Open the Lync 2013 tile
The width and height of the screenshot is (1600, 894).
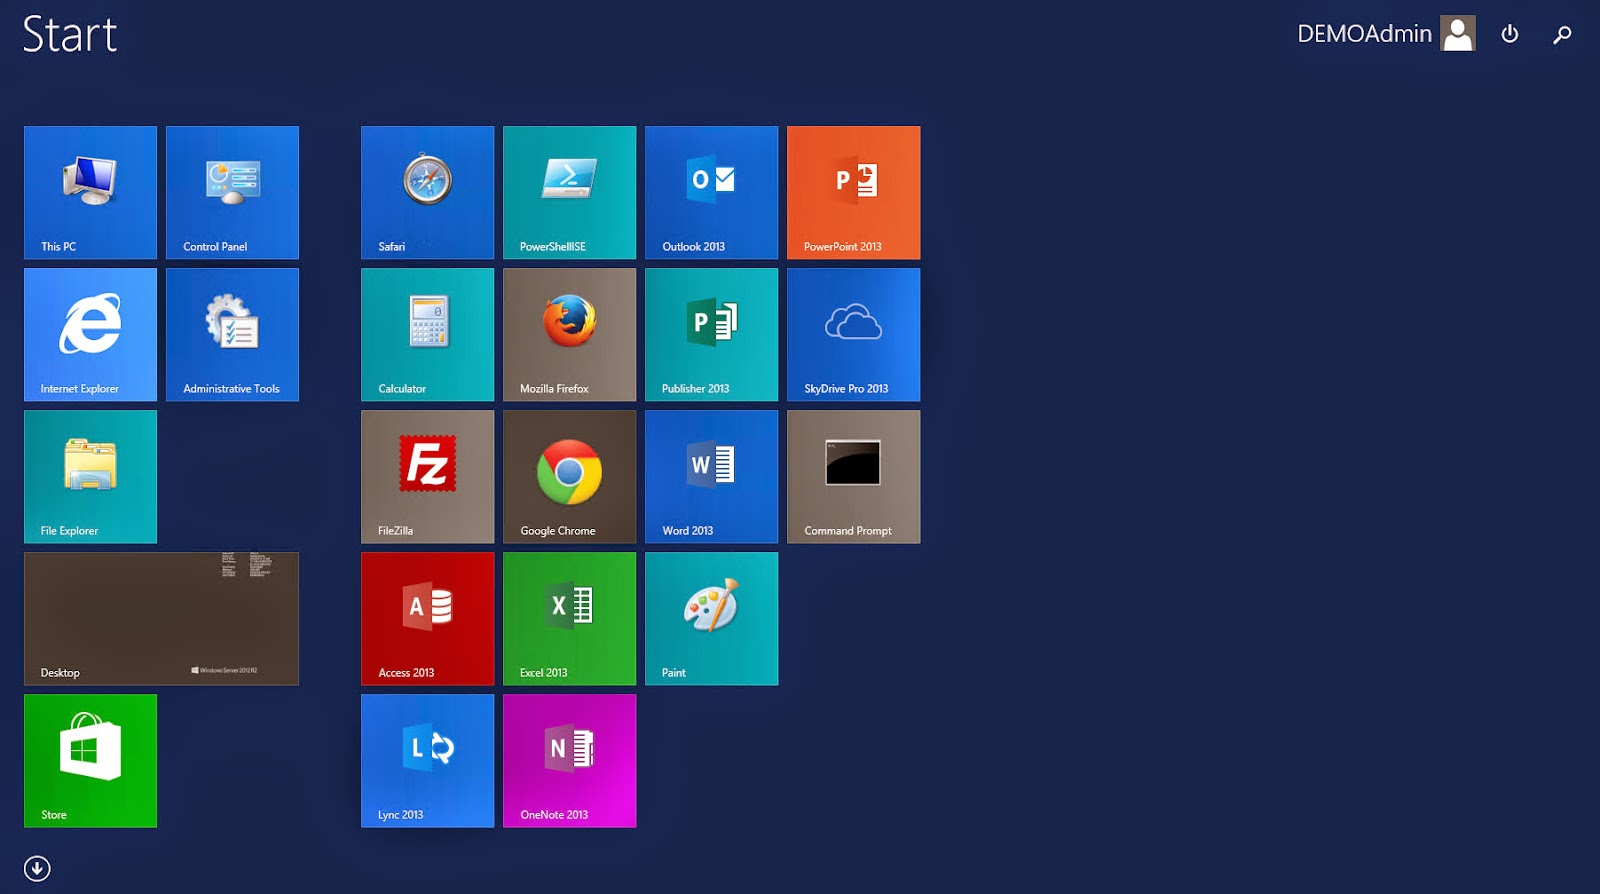[427, 760]
